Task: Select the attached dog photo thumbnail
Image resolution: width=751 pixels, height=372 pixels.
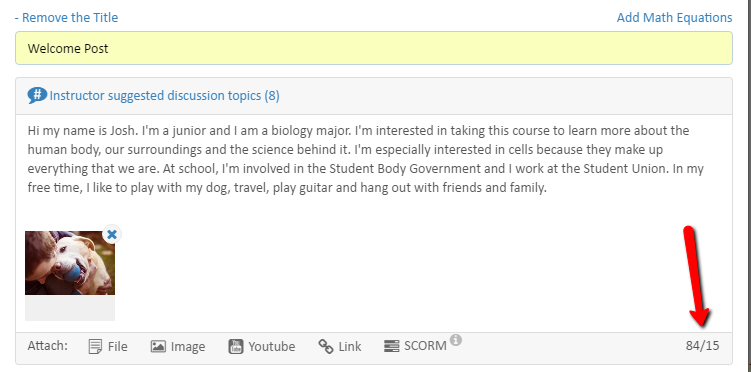Action: [70, 263]
